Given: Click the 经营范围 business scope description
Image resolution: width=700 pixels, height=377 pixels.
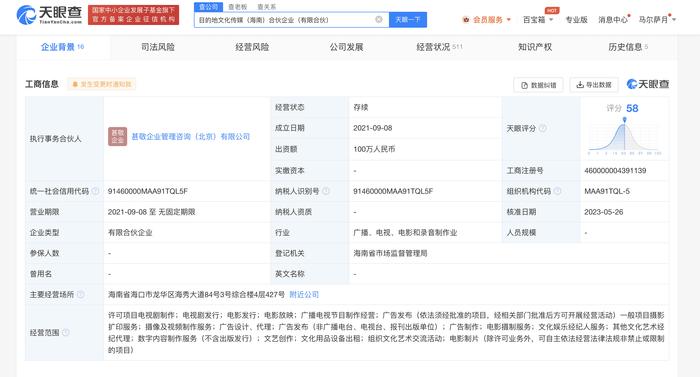Looking at the screenshot, I should coord(386,332).
